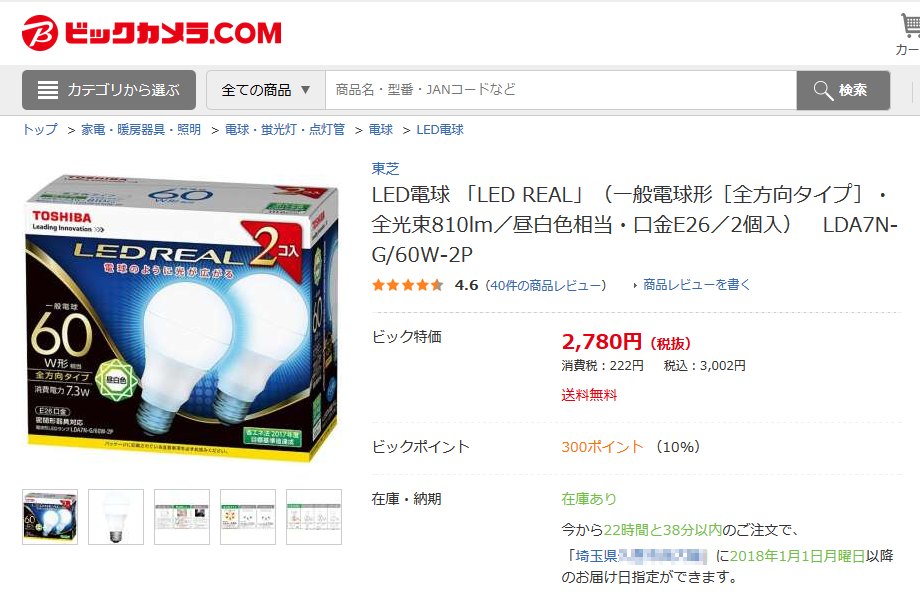Focus the product name search field
Viewport: 920px width, 605px height.
(561, 90)
